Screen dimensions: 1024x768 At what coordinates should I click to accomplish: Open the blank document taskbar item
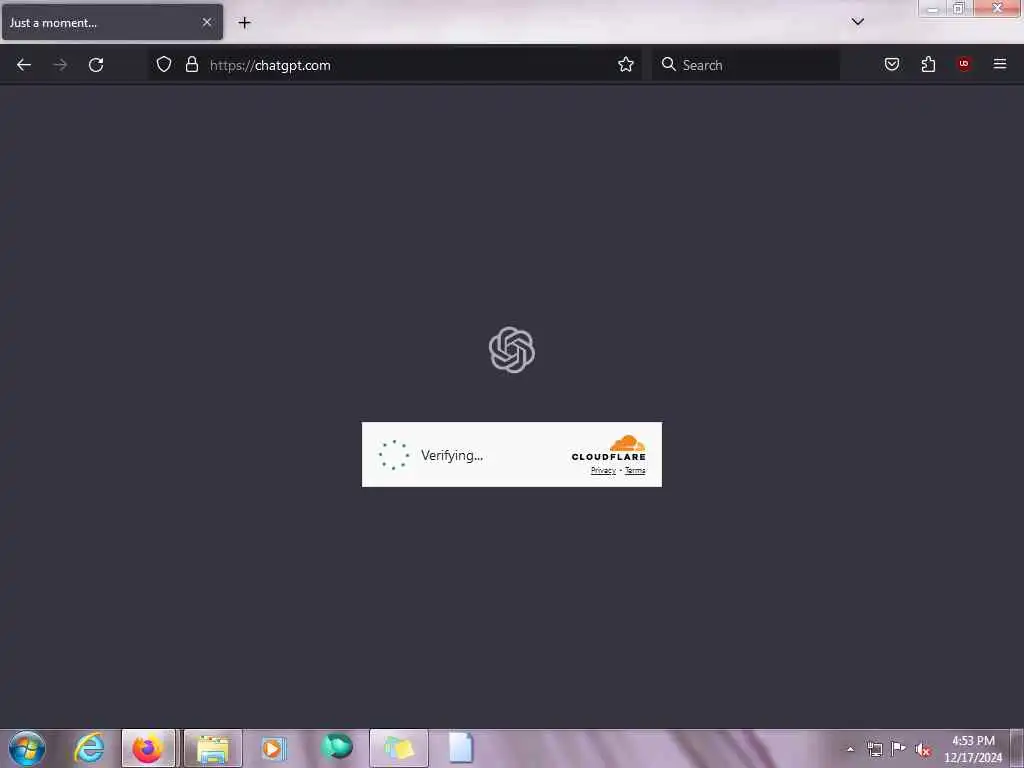[460, 748]
